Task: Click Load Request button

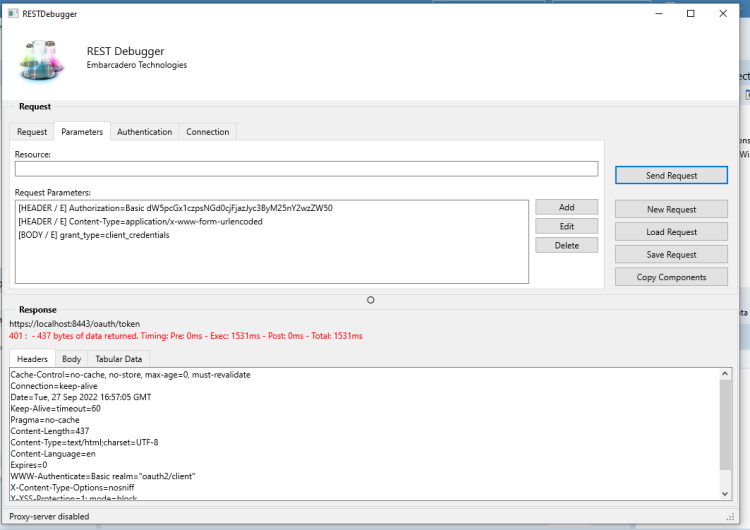Action: (671, 232)
